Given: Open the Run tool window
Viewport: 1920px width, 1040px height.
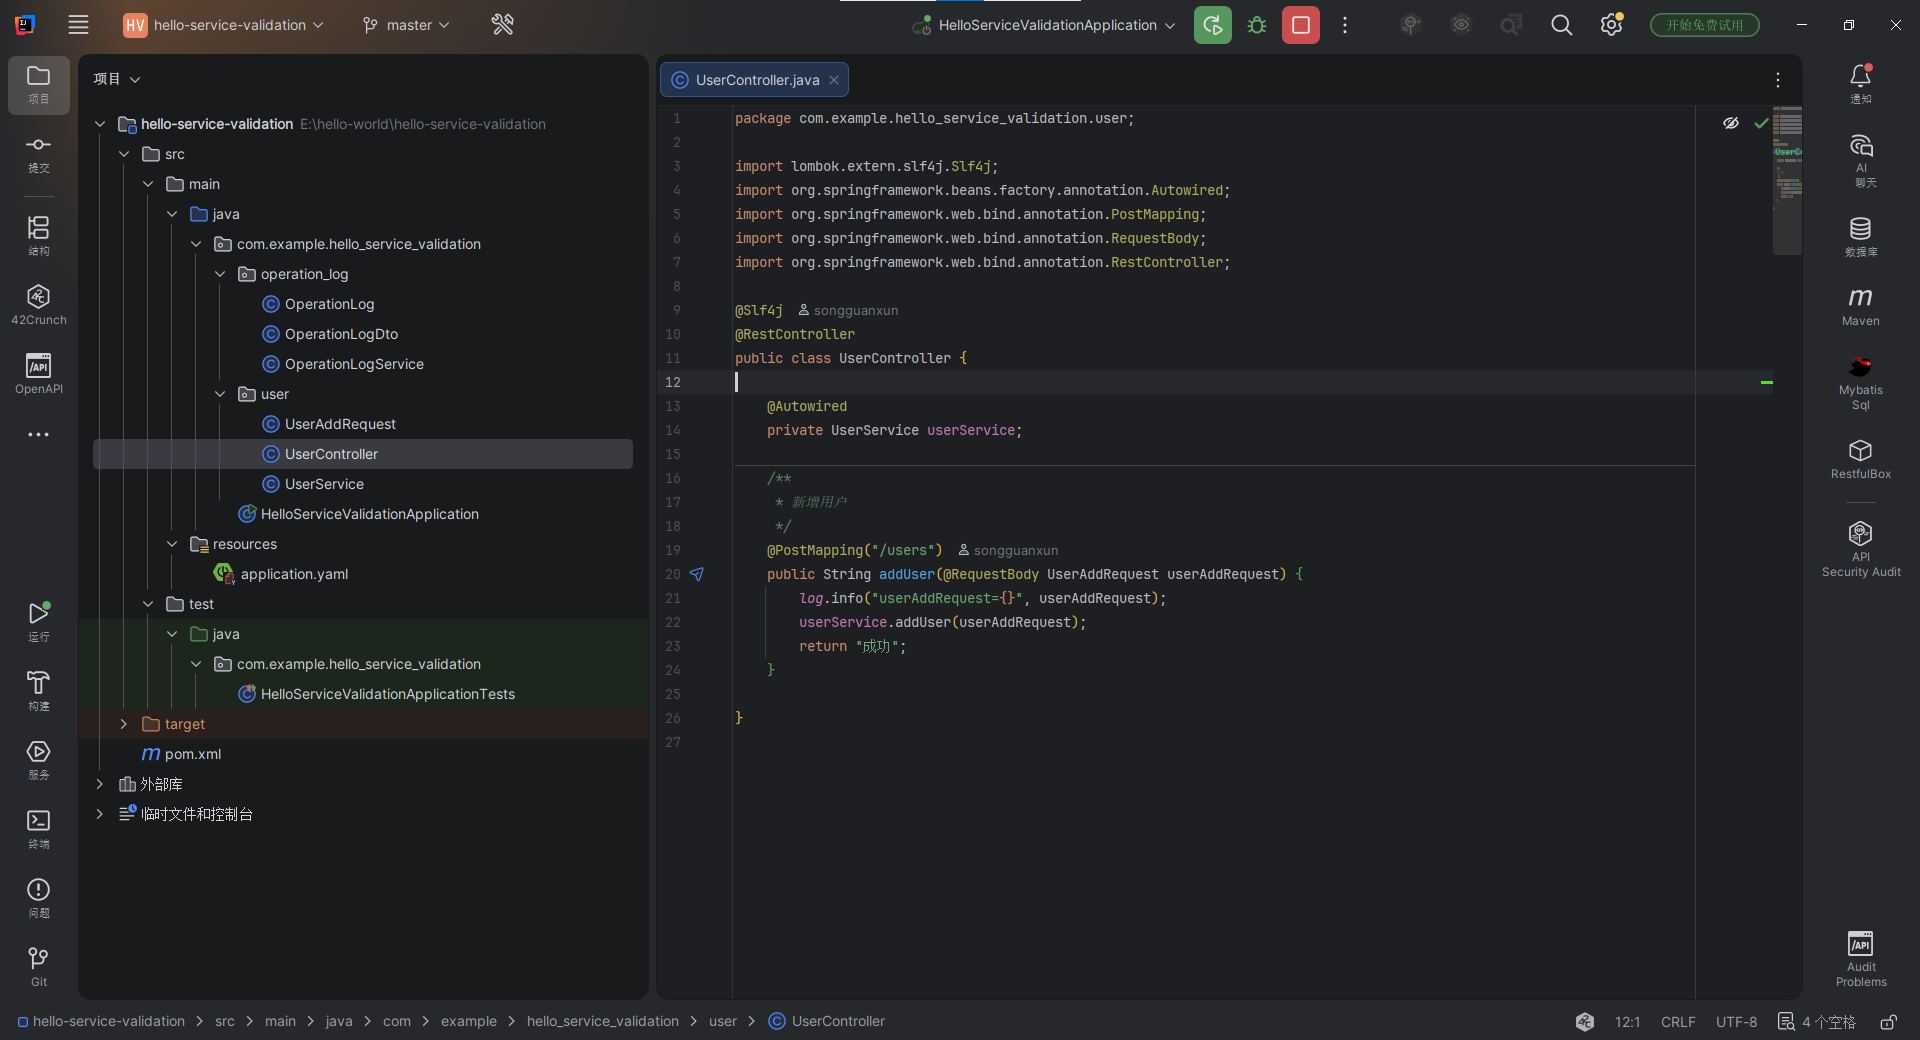Looking at the screenshot, I should click(39, 621).
